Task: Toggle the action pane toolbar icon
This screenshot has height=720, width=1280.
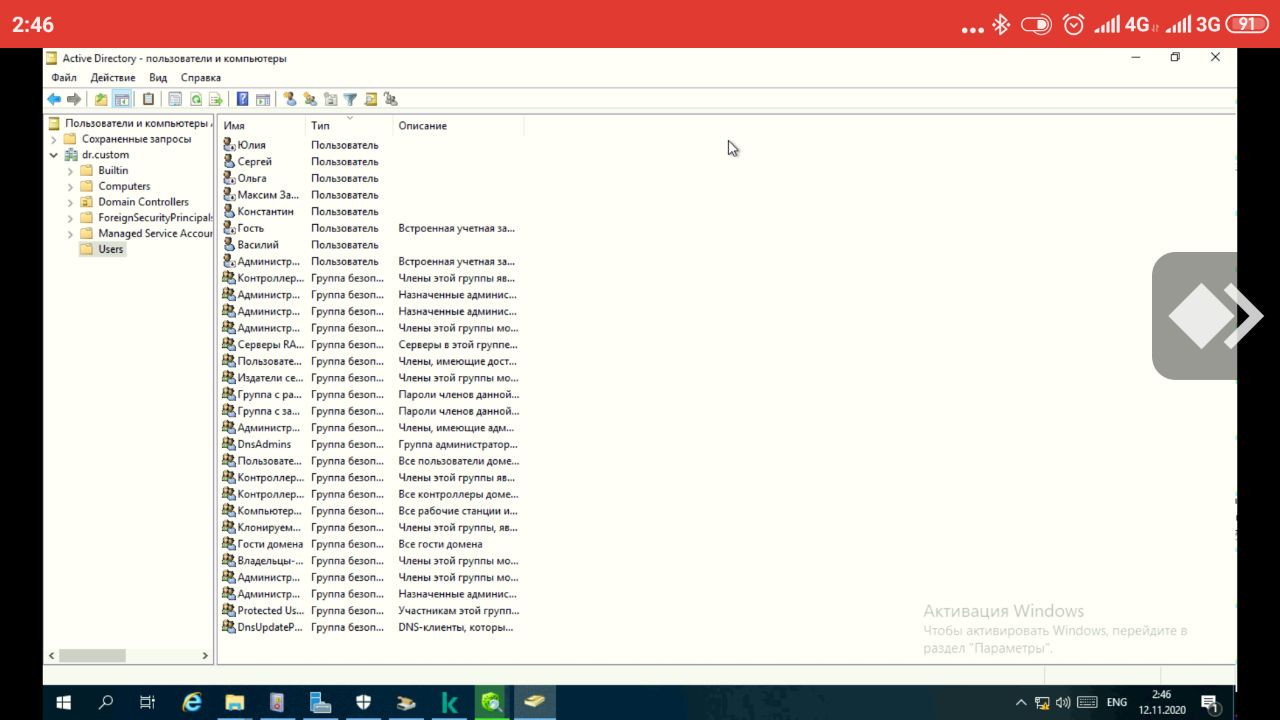Action: 263,99
